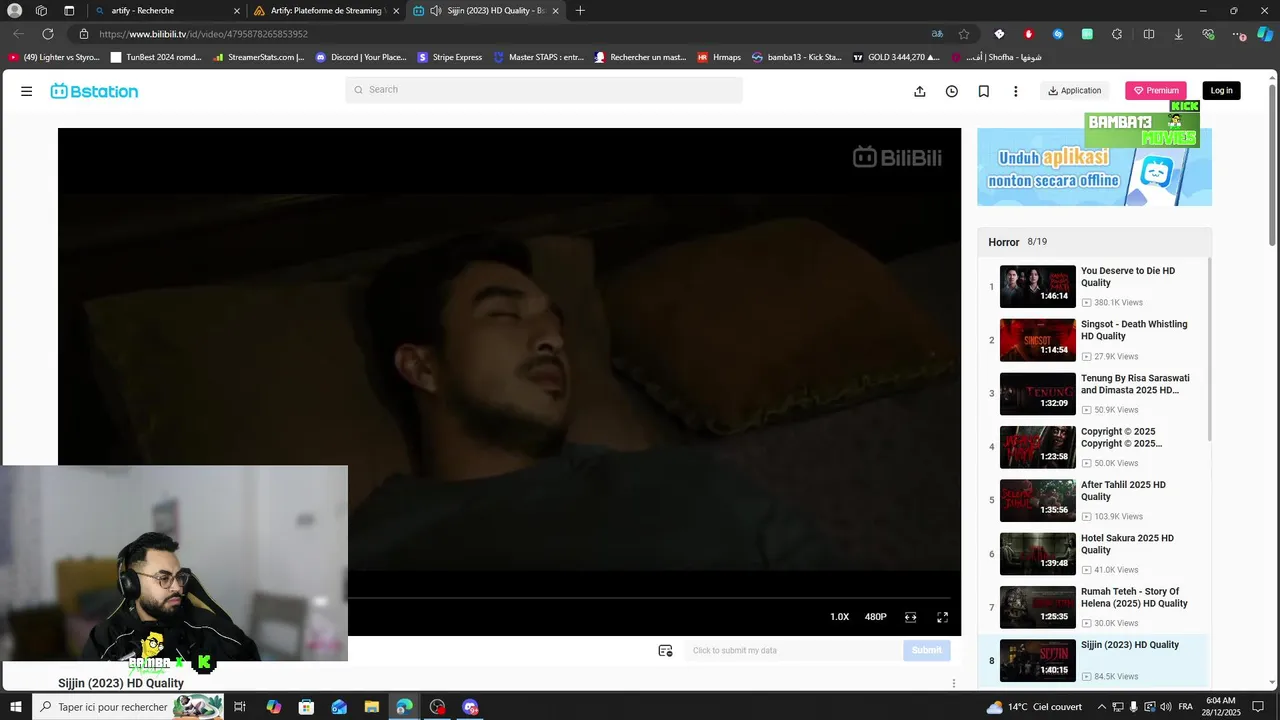Open weather widget 14°C Ciel couvert
The height and width of the screenshot is (720, 1280).
click(1035, 707)
